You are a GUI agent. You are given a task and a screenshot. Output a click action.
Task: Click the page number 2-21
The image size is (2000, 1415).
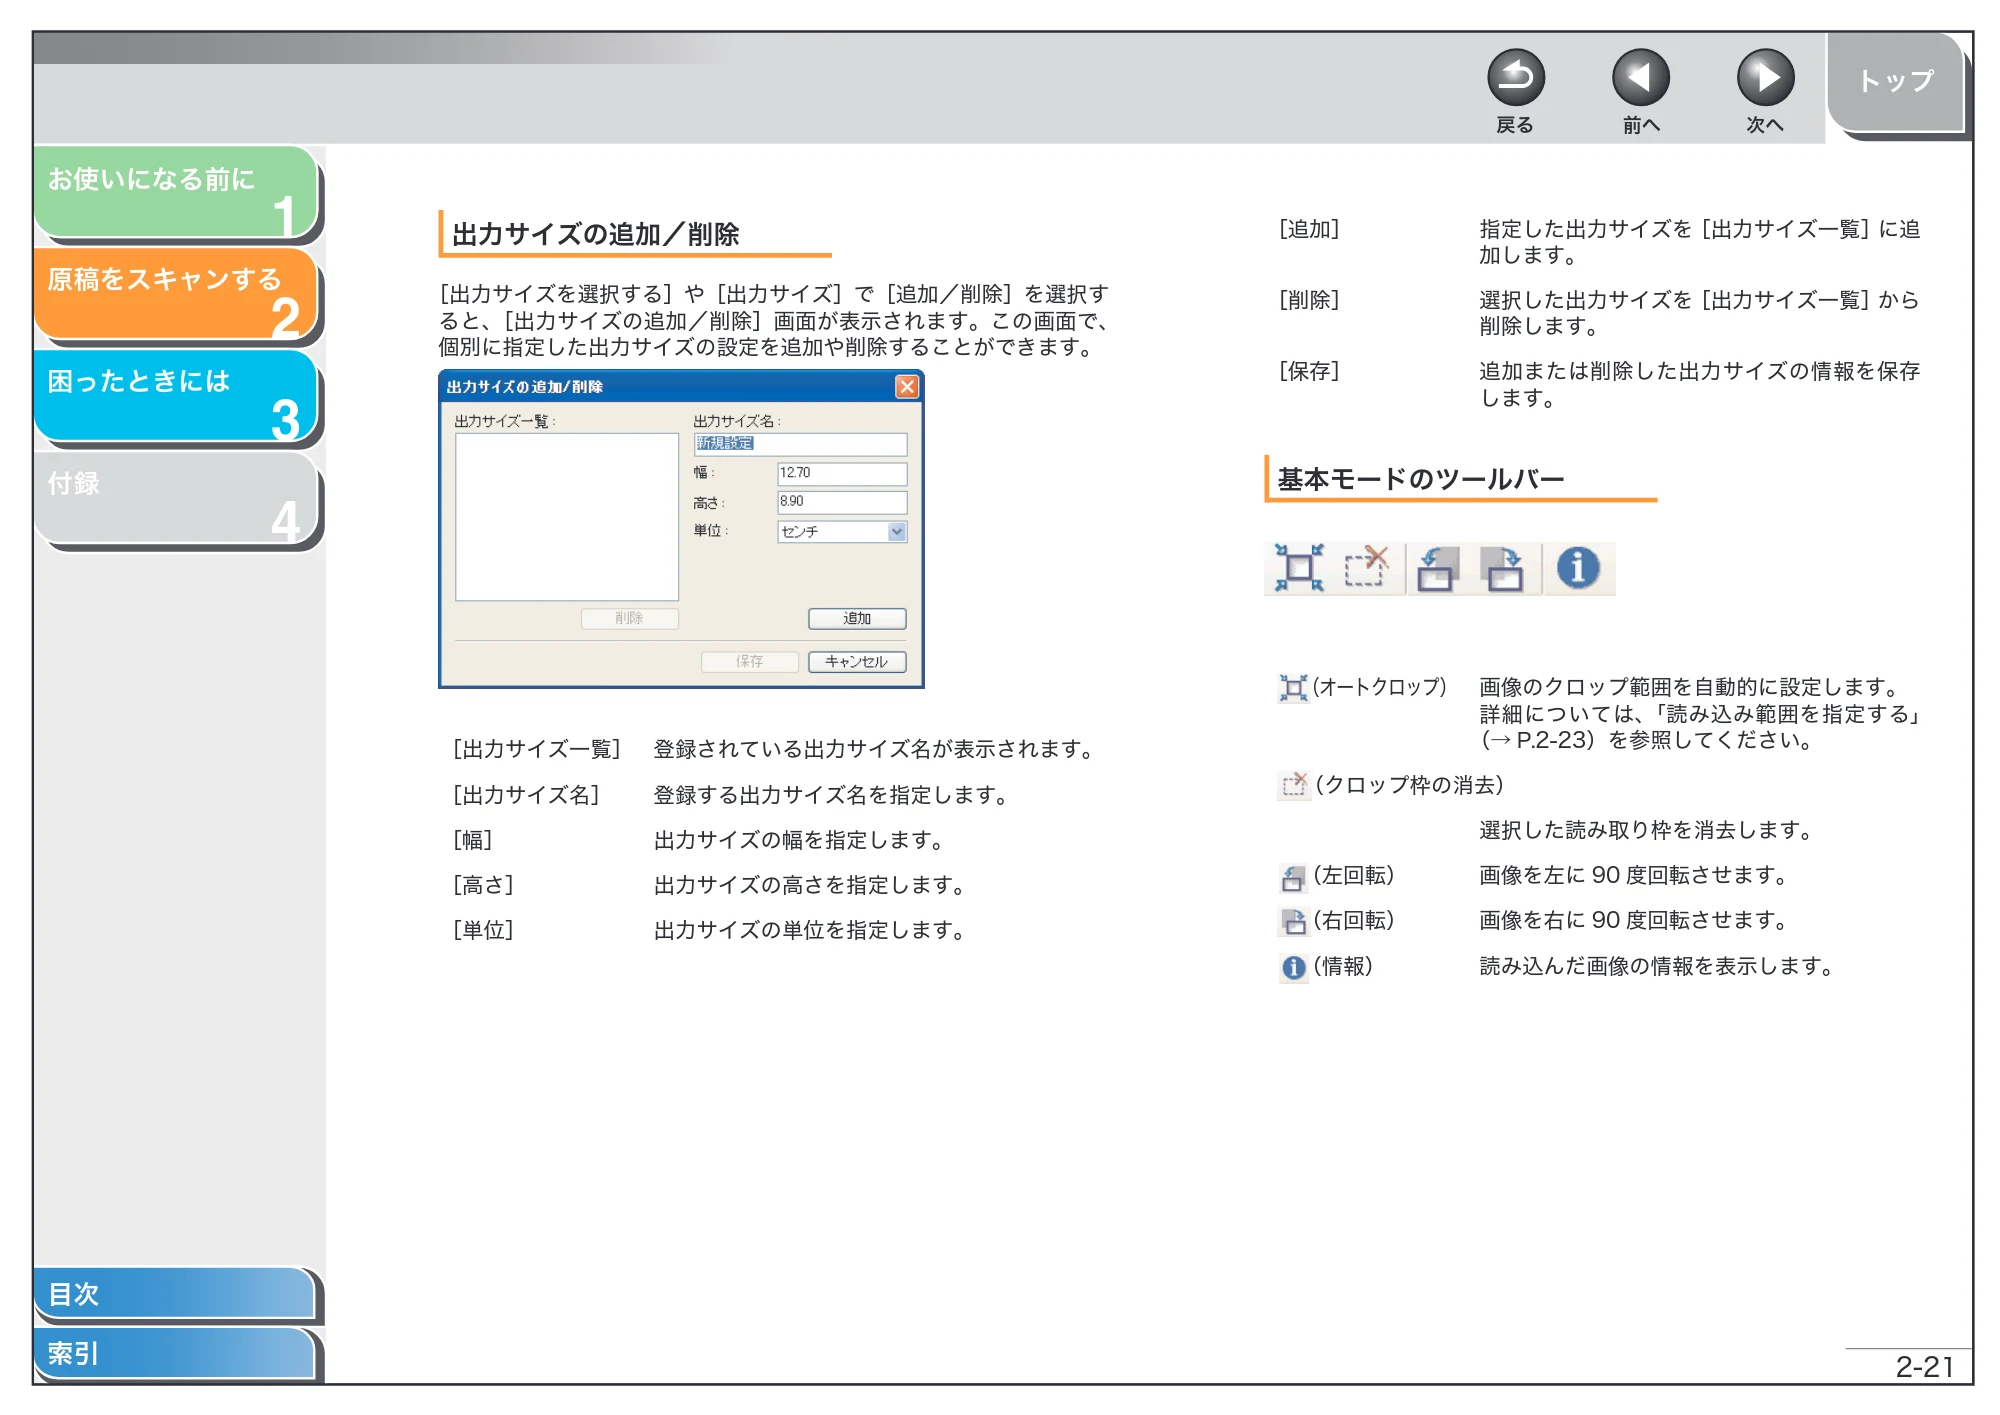[x=1924, y=1366]
